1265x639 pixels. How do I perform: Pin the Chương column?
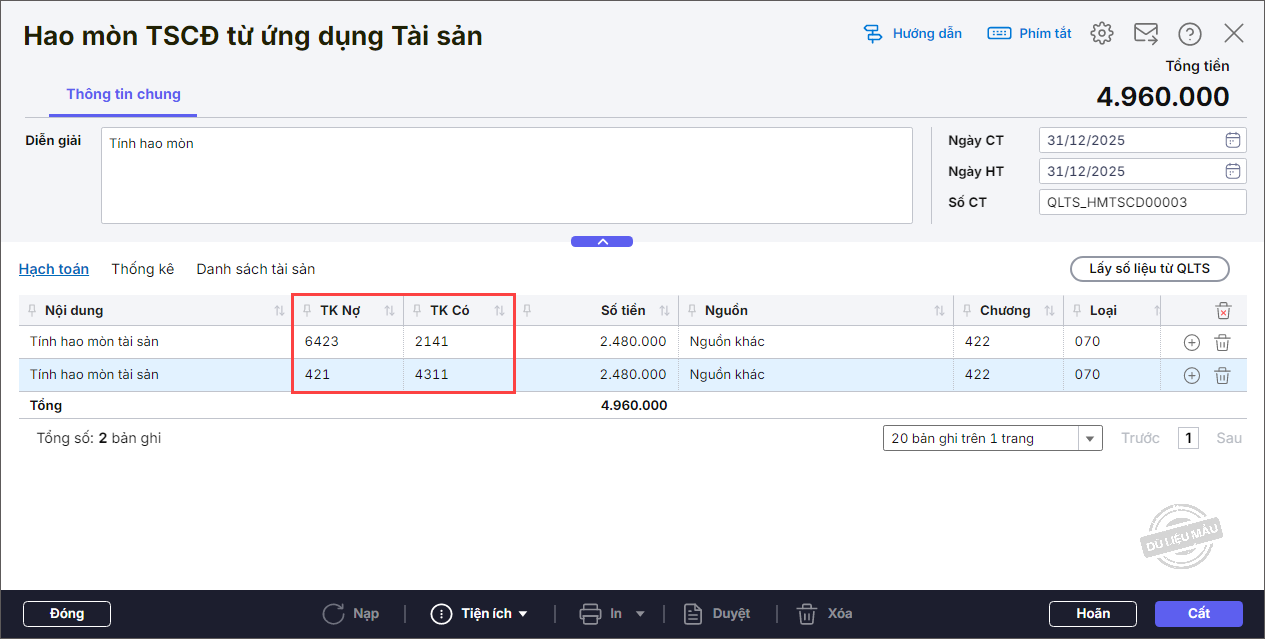(x=968, y=311)
